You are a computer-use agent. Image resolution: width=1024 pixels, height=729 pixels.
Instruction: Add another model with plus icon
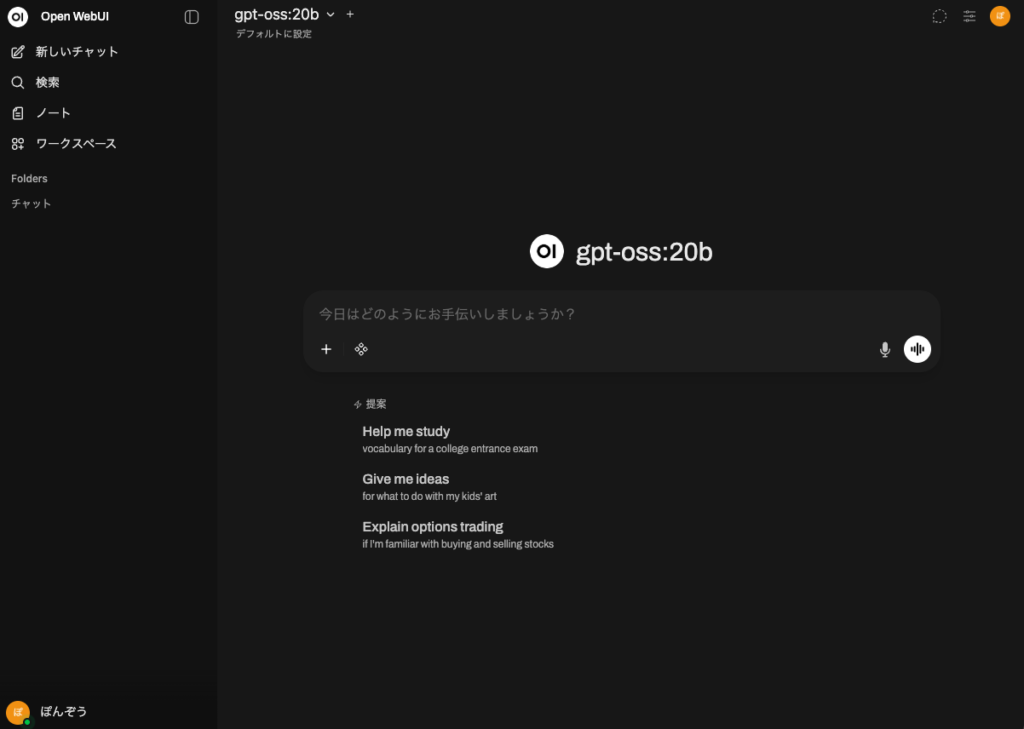coord(350,14)
